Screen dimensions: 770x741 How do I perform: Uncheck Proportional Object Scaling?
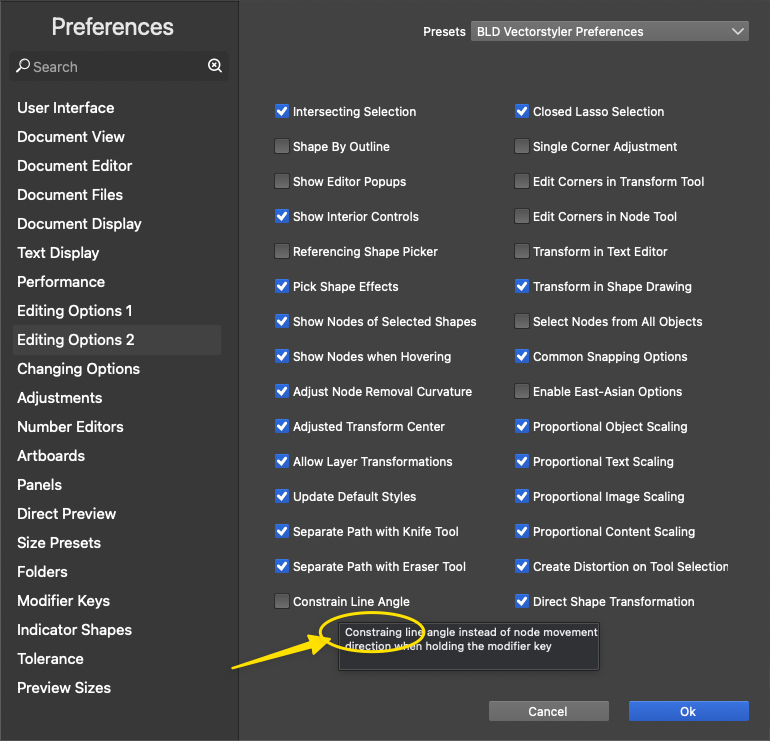(x=522, y=427)
